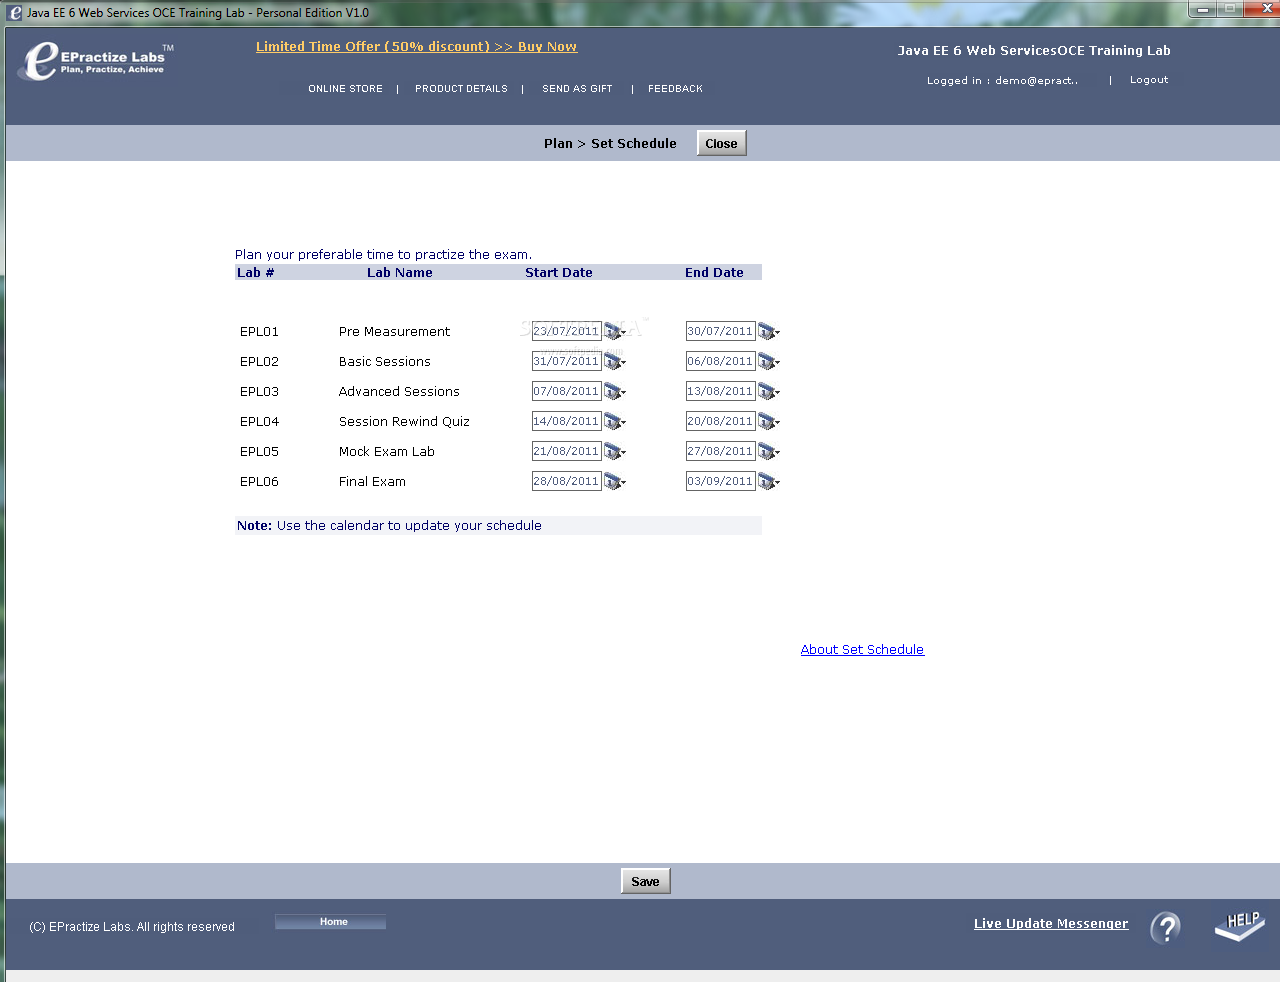Click the Mock Exam Lab name

point(386,452)
